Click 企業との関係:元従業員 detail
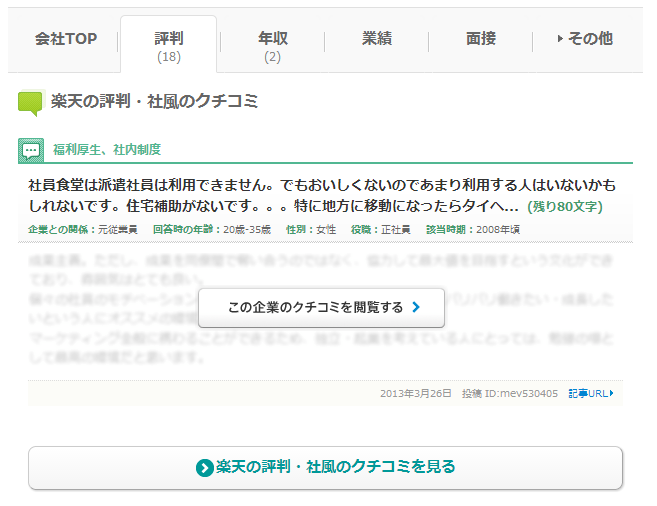Image resolution: width=657 pixels, height=506 pixels. 83,230
